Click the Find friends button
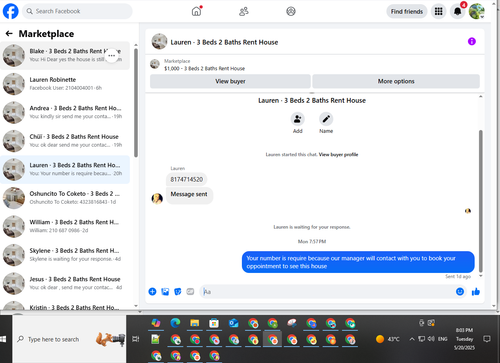The image size is (500, 363). point(407,11)
